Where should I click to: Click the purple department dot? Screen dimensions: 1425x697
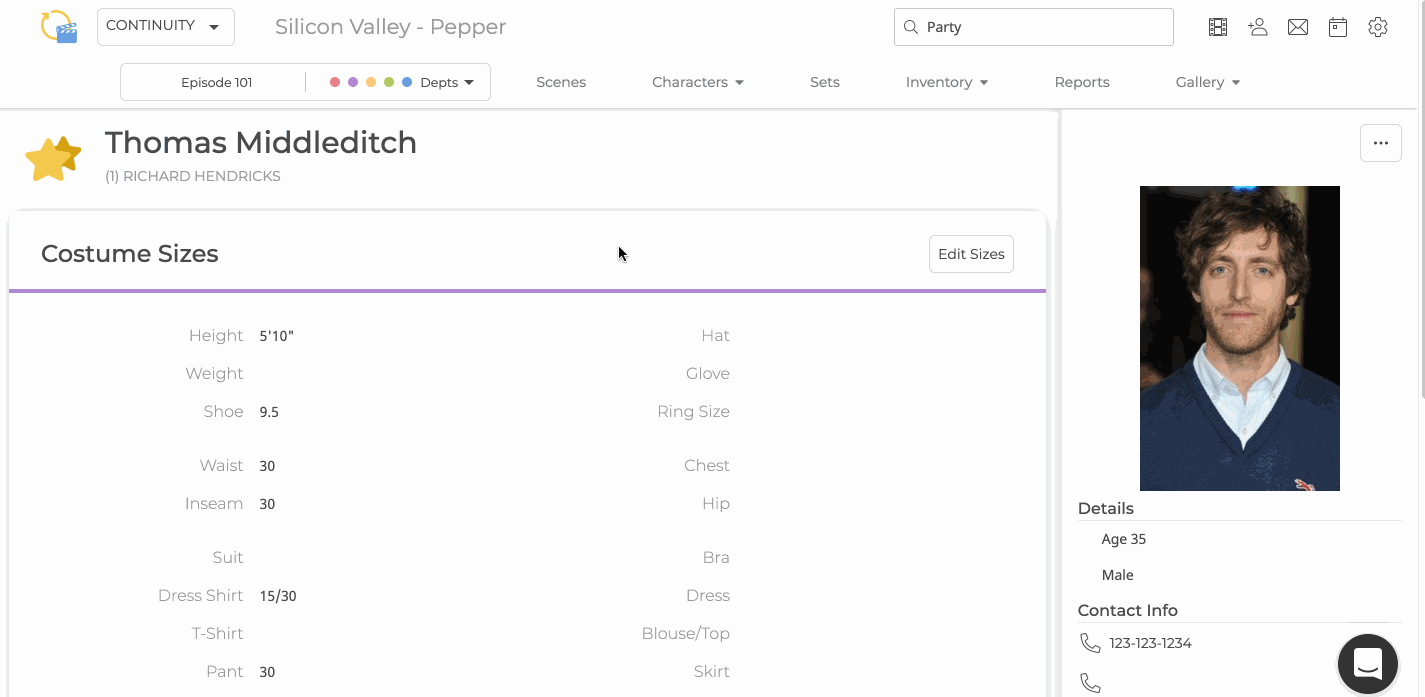pos(353,82)
